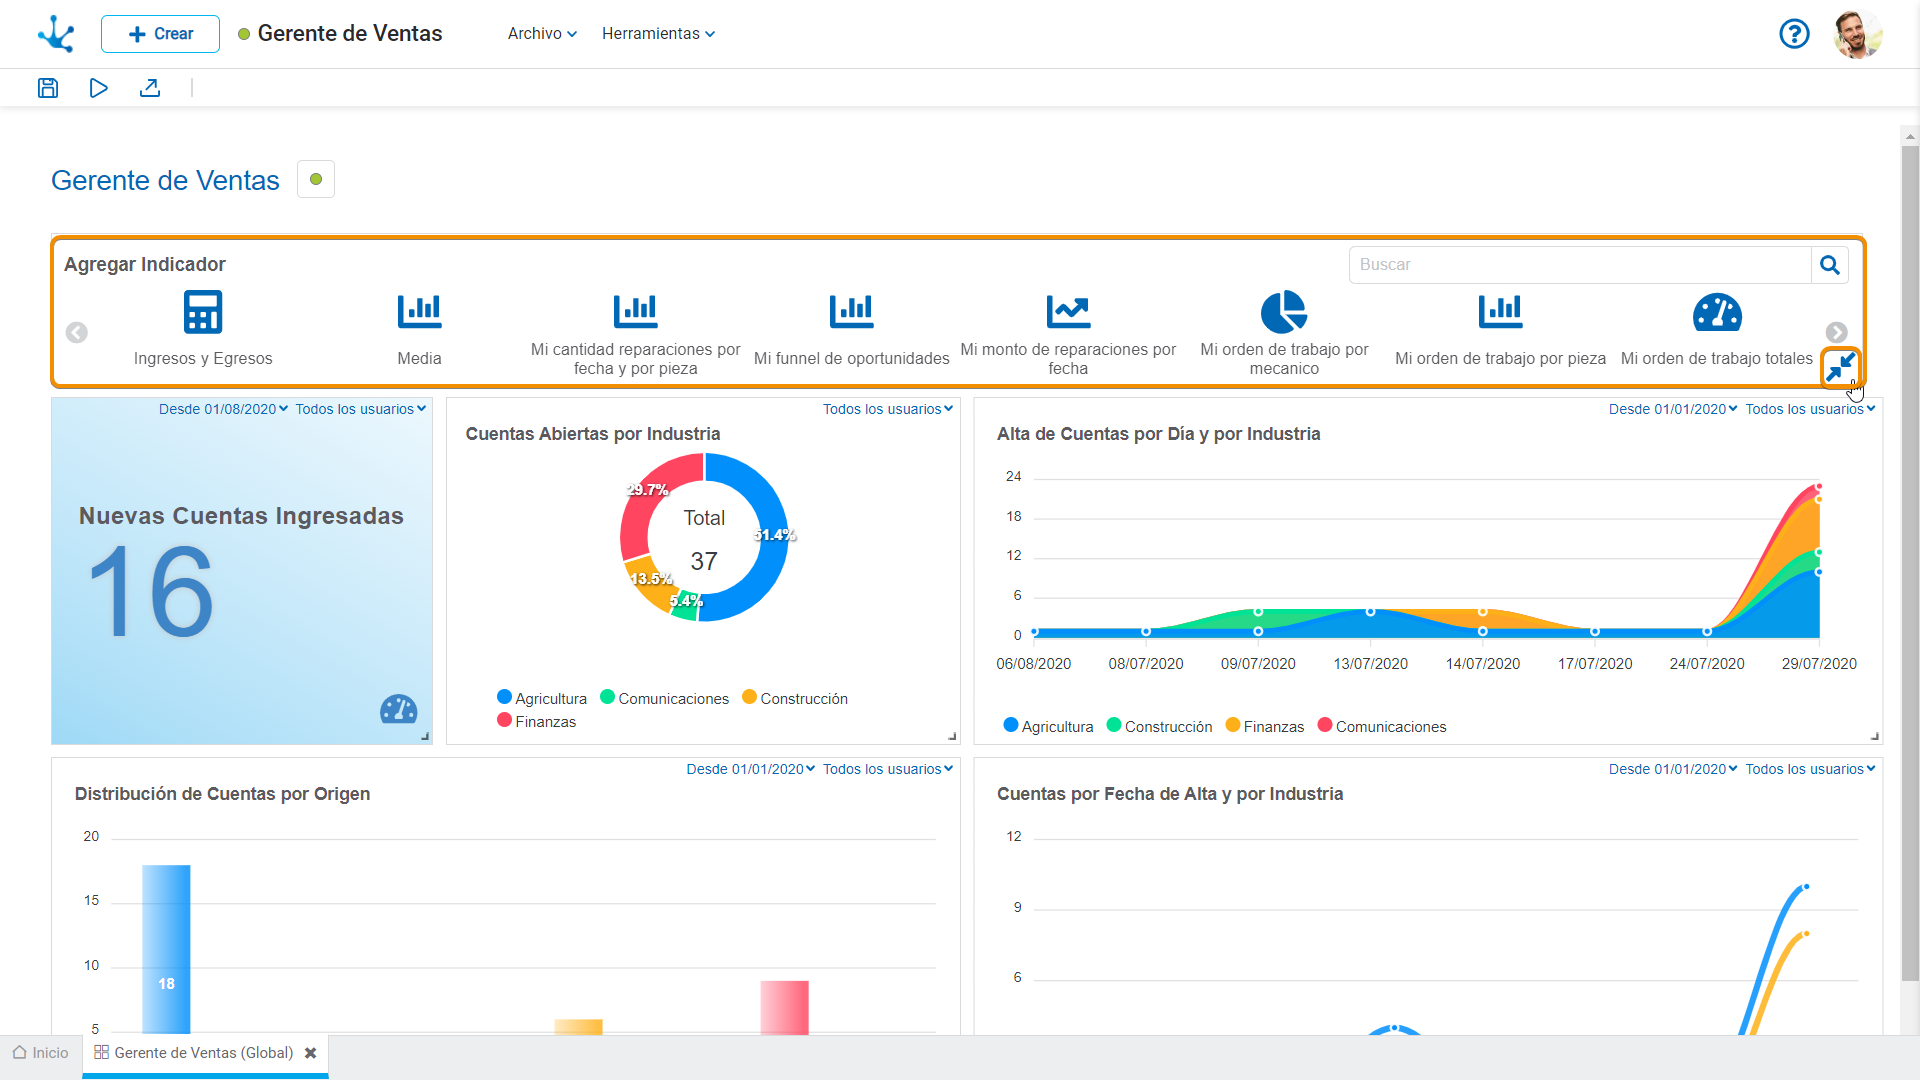The width and height of the screenshot is (1920, 1080).
Task: Toggle the green status dot next to the title
Action: tap(316, 180)
